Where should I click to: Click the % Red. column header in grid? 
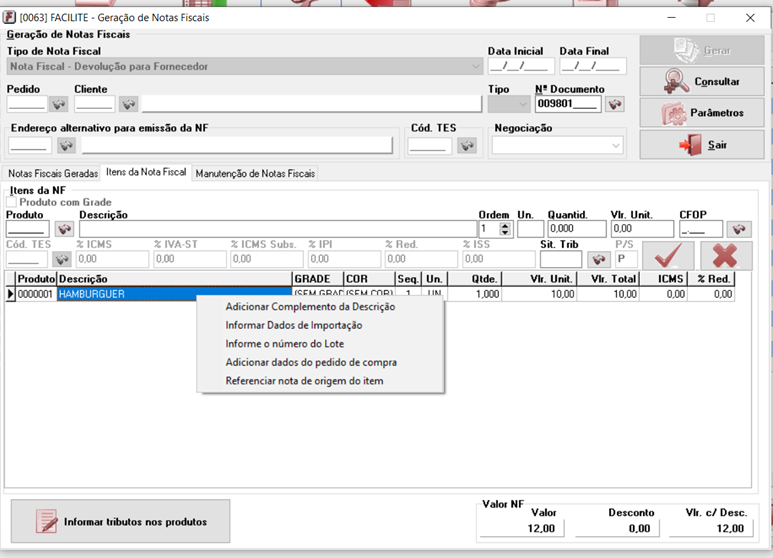pyautogui.click(x=711, y=279)
